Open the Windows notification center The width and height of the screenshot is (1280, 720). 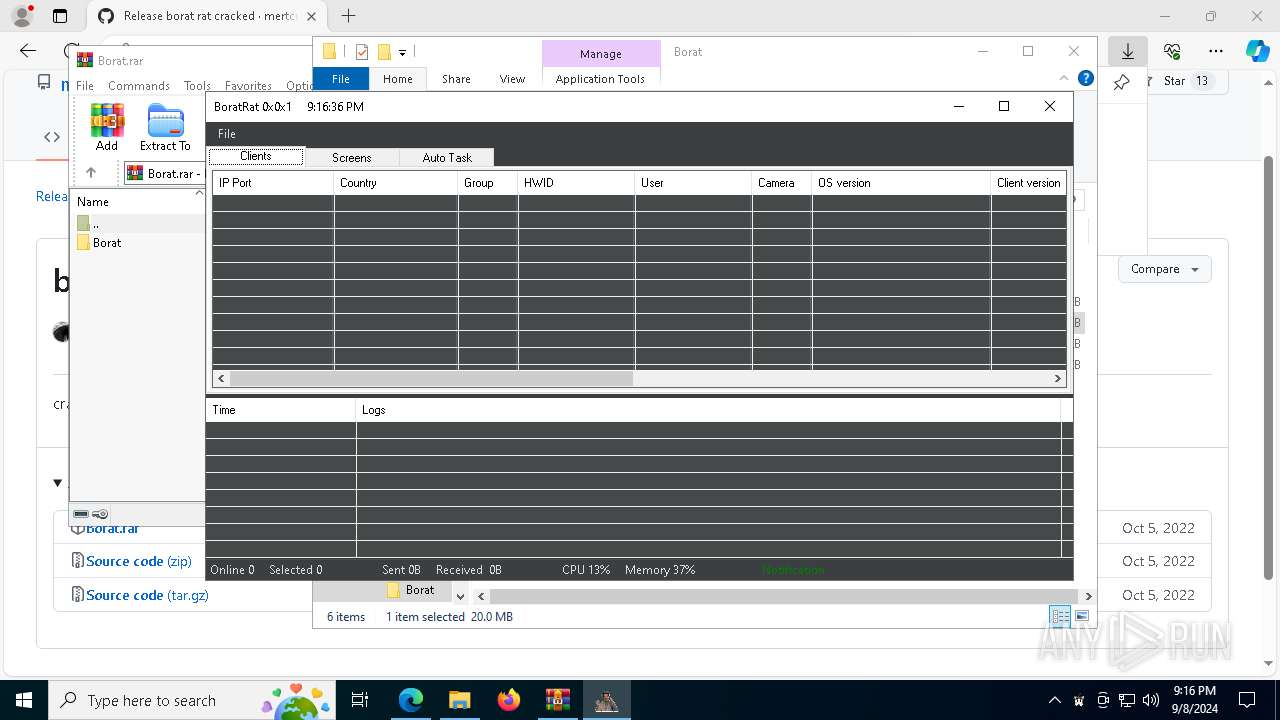[x=1247, y=700]
